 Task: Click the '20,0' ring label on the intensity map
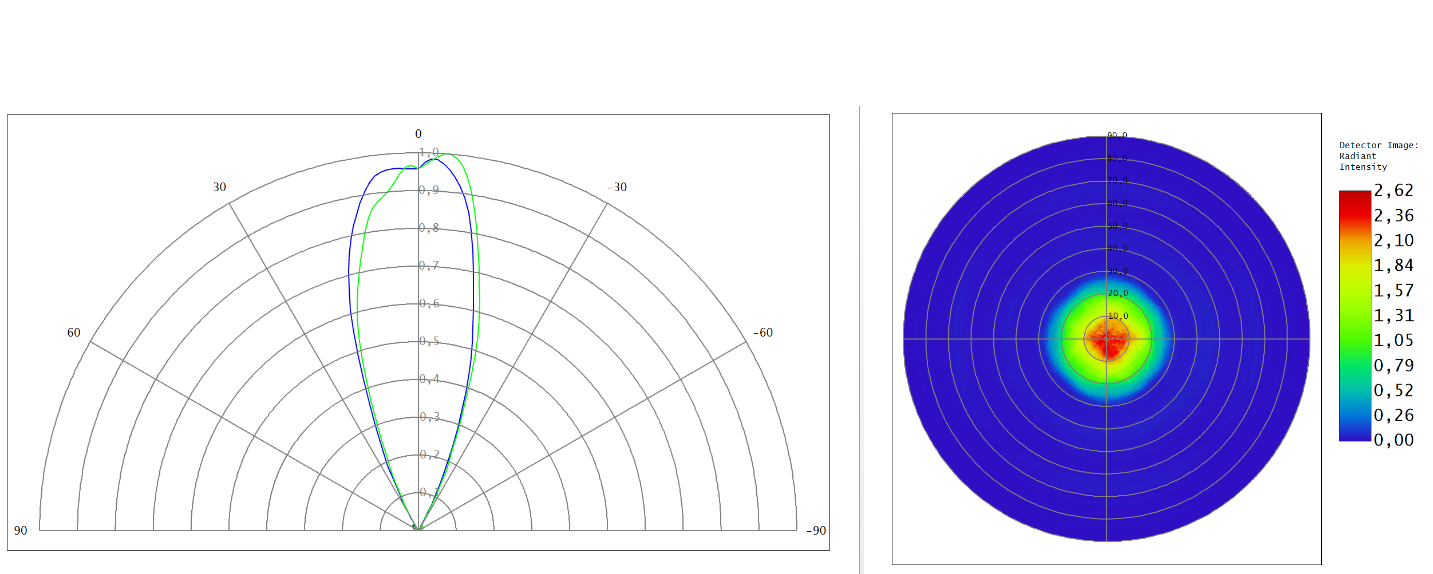(x=1117, y=293)
